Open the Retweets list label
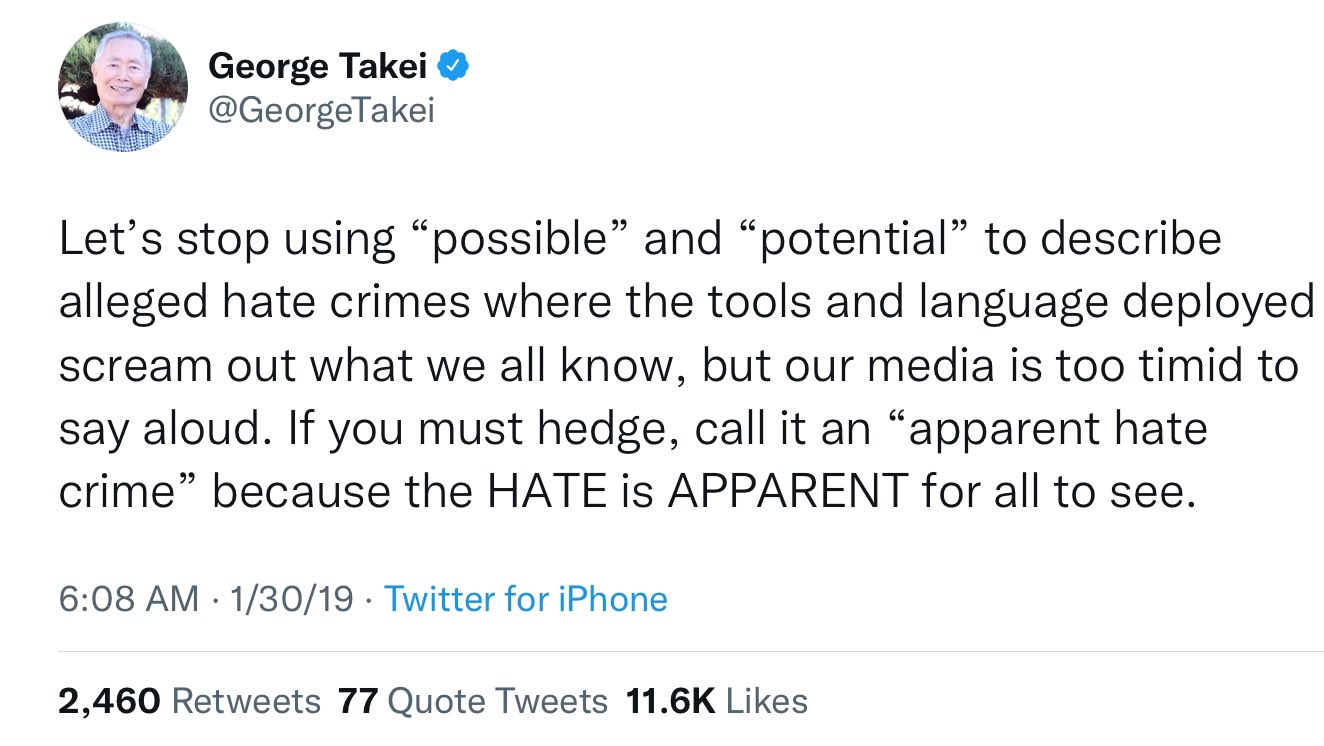This screenshot has width=1324, height=746. click(246, 700)
